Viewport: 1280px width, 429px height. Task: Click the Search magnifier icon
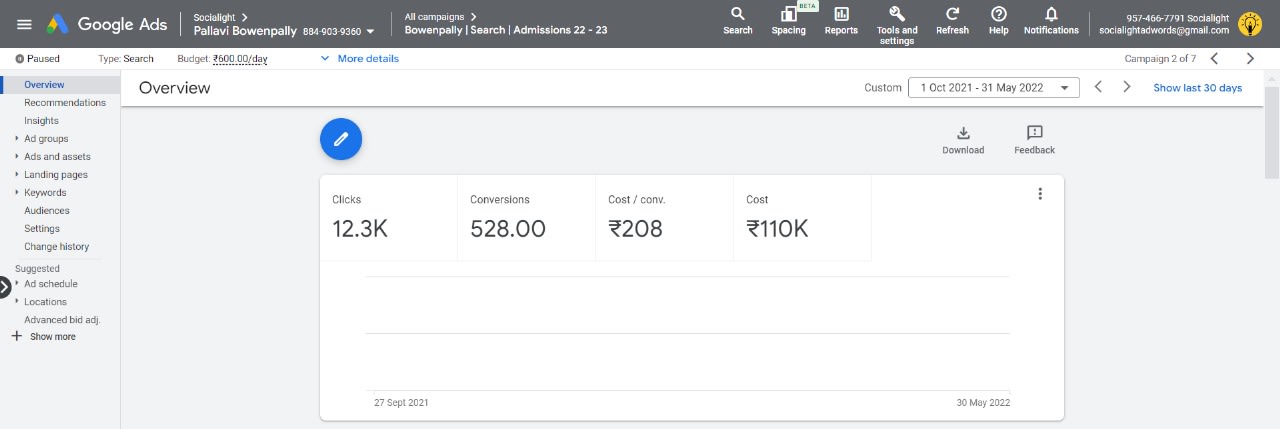737,15
